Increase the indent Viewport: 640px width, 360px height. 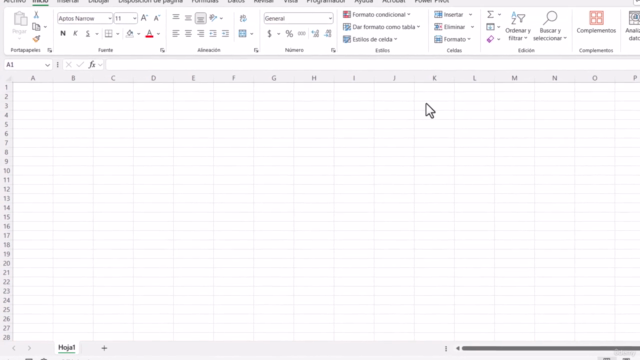point(225,33)
